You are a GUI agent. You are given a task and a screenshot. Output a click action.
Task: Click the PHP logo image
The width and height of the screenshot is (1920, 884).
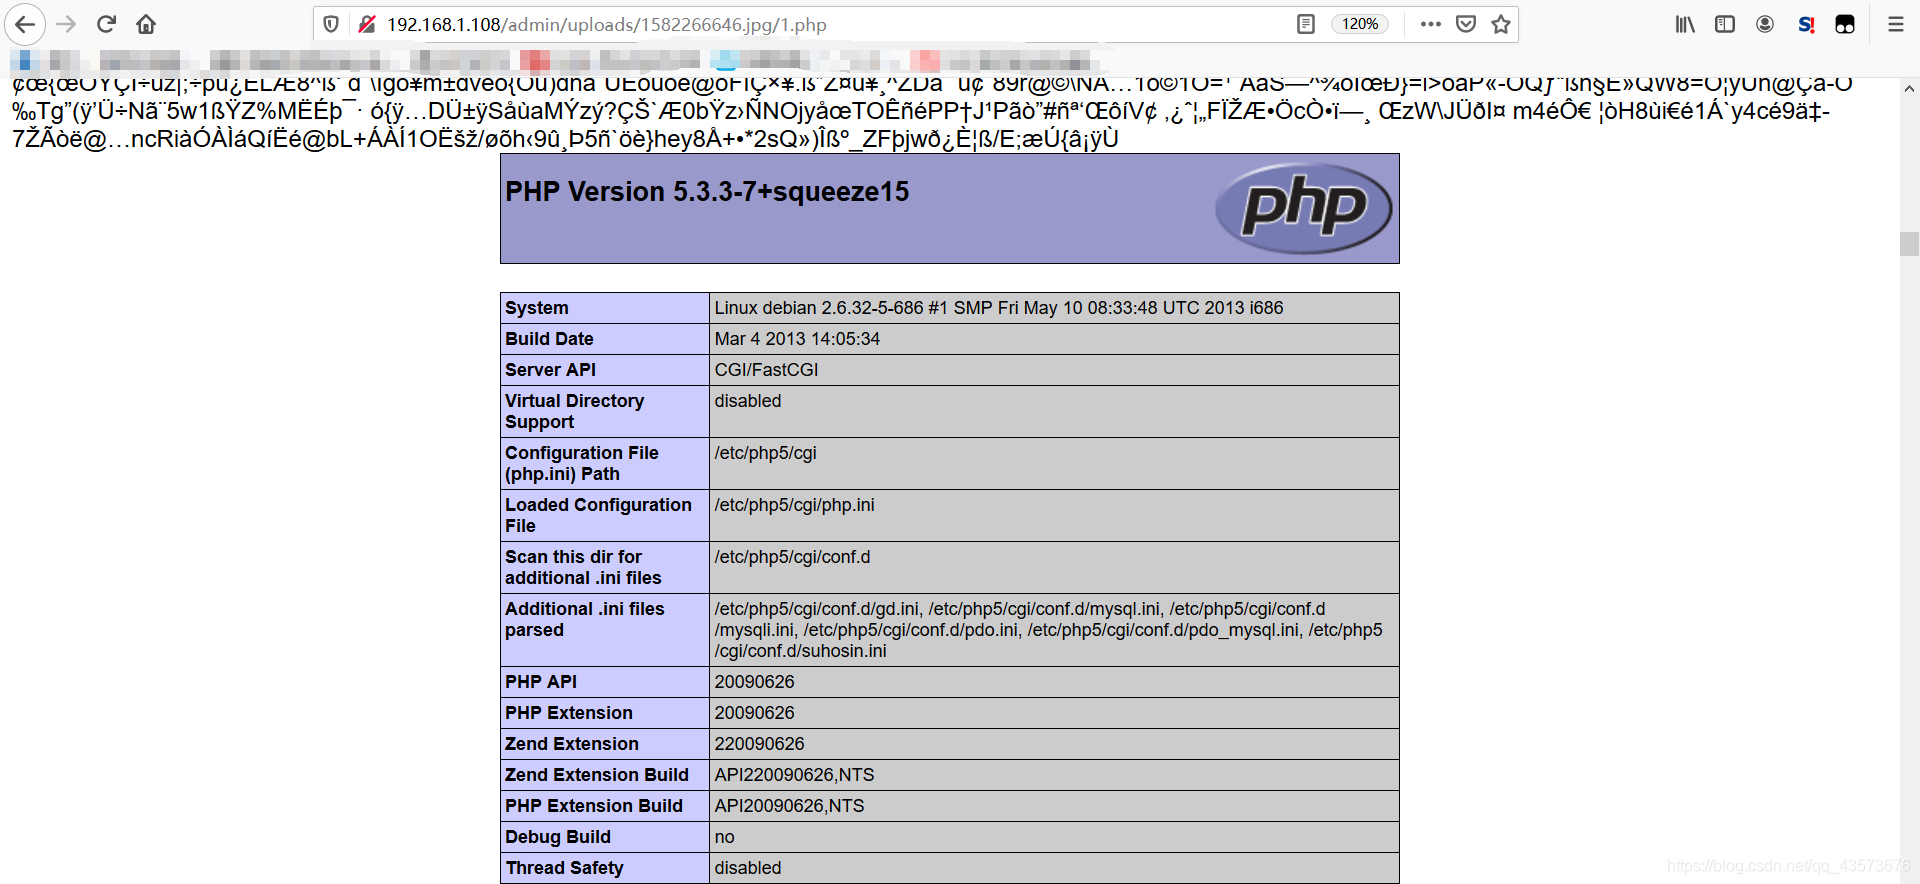pyautogui.click(x=1303, y=208)
